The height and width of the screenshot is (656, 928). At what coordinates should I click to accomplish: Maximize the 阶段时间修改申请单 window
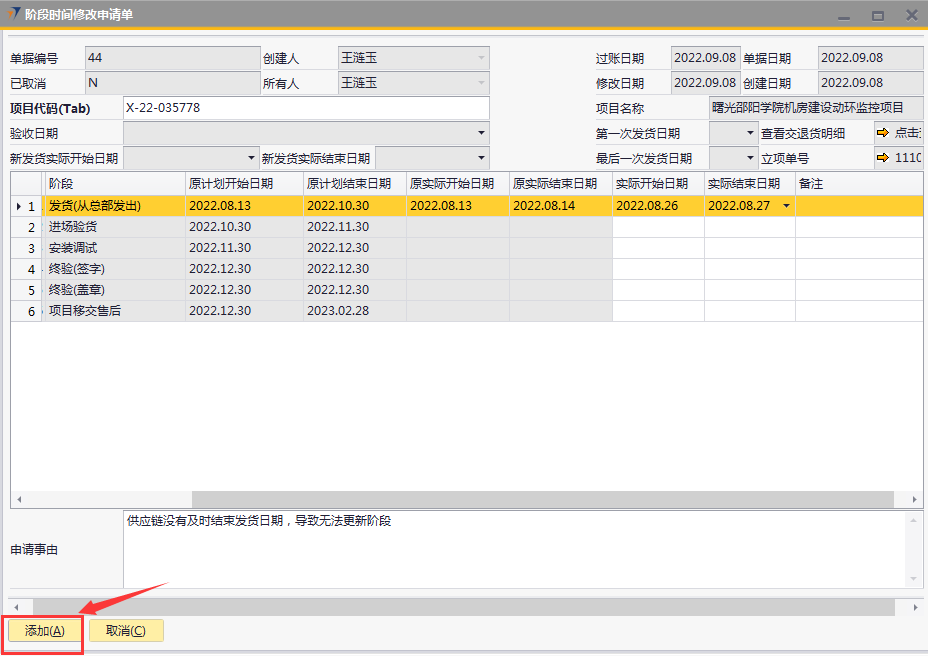pos(877,15)
